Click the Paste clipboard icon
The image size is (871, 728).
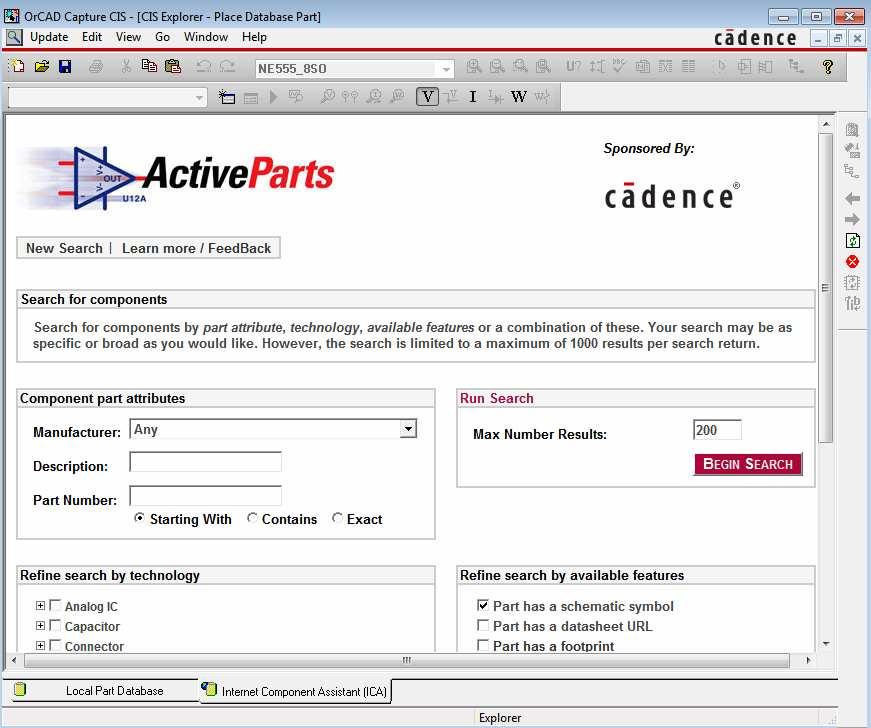point(173,67)
